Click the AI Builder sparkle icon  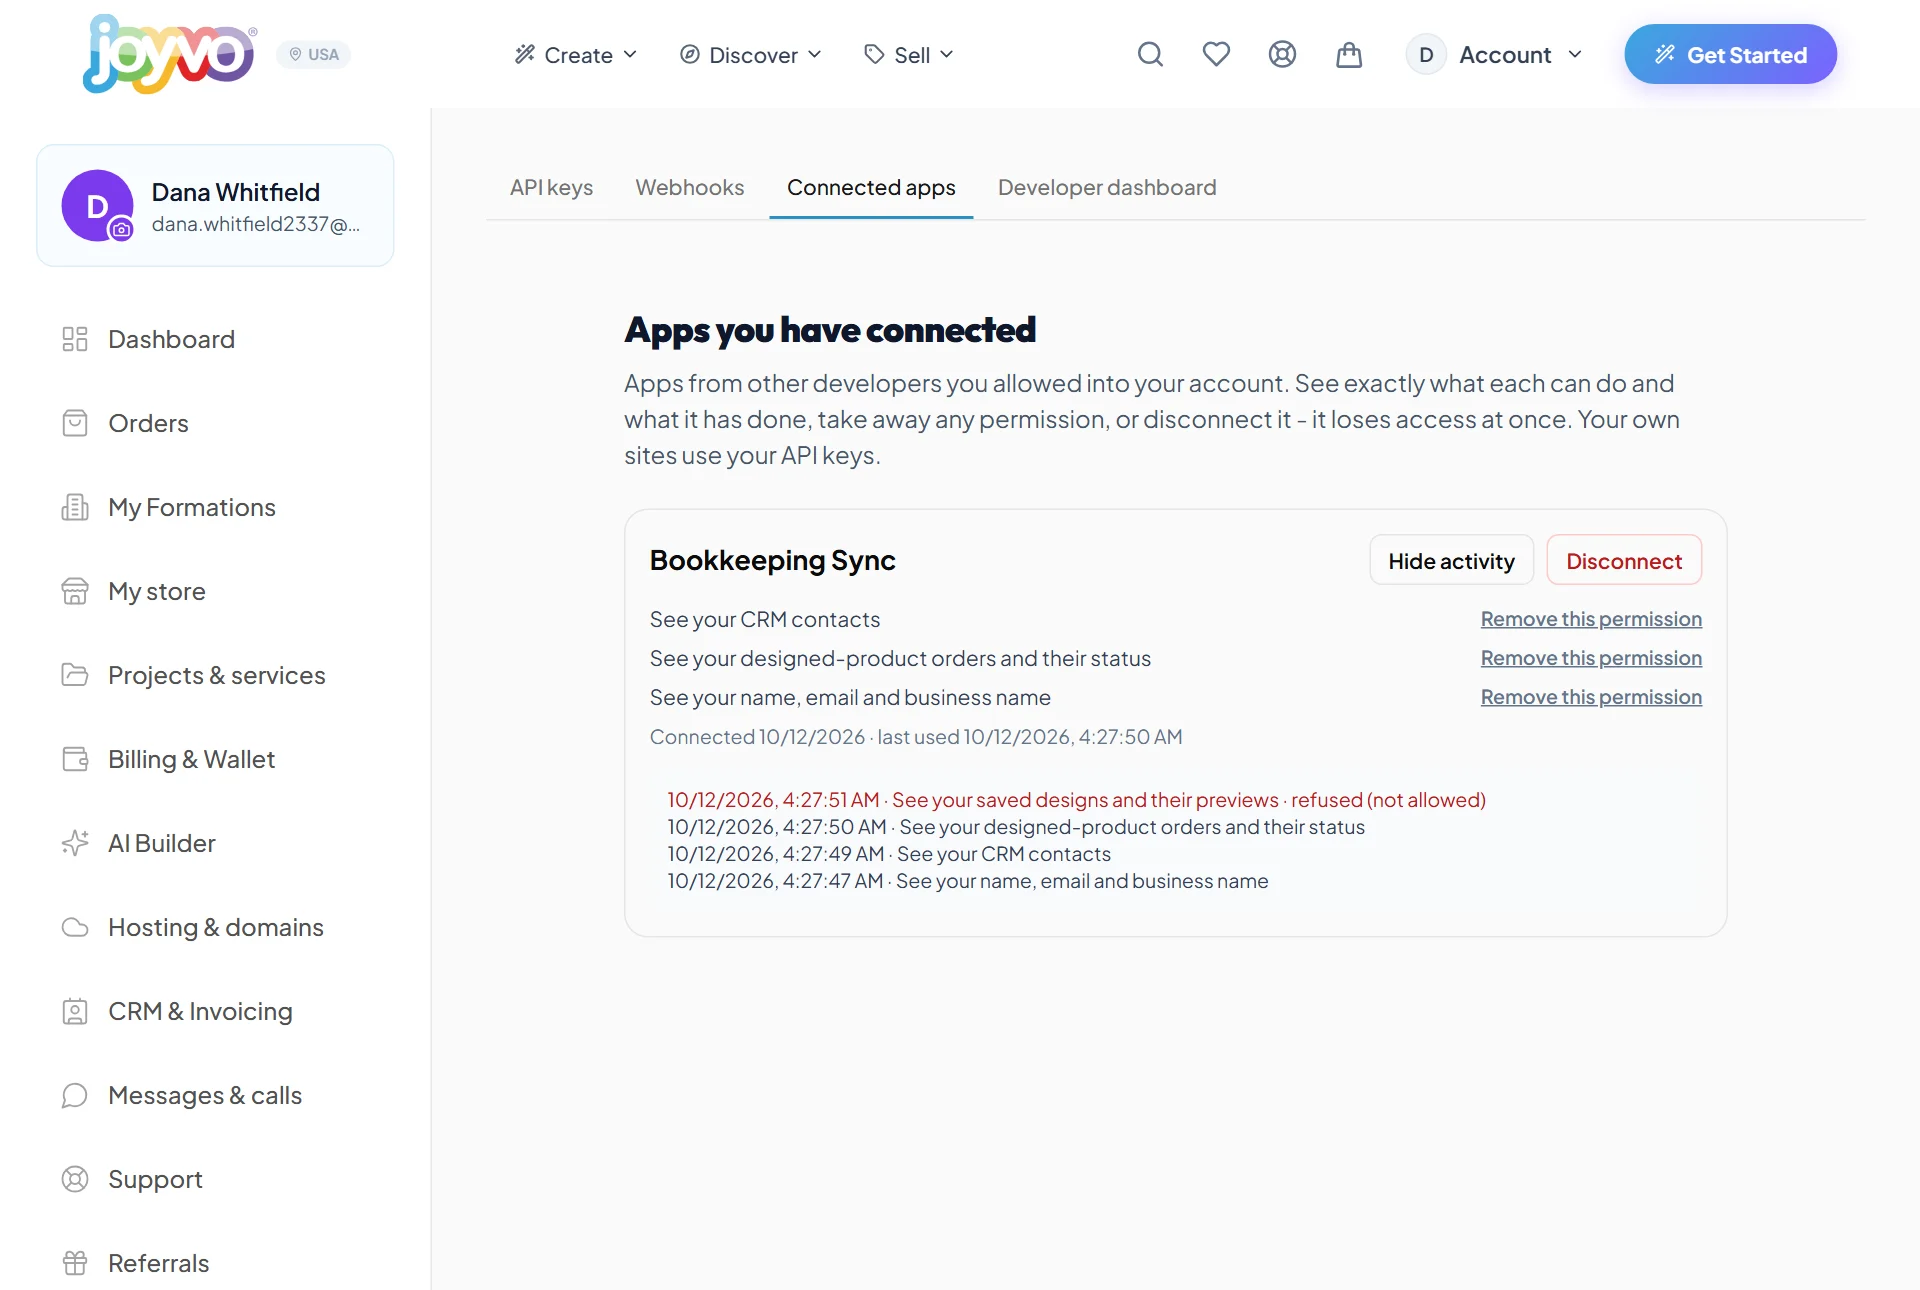75,843
